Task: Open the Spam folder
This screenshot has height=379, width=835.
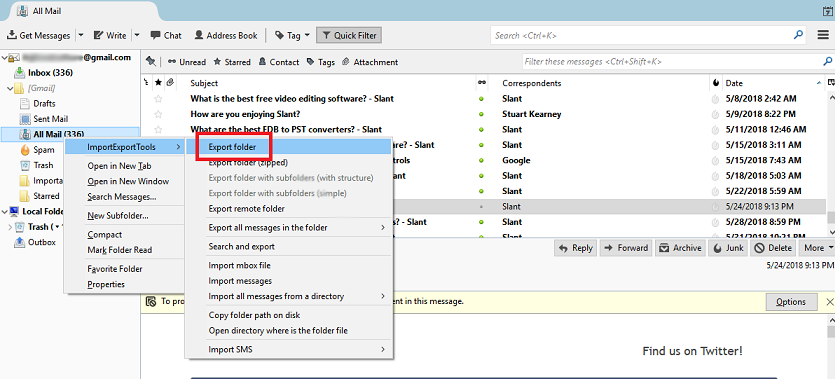Action: point(37,150)
